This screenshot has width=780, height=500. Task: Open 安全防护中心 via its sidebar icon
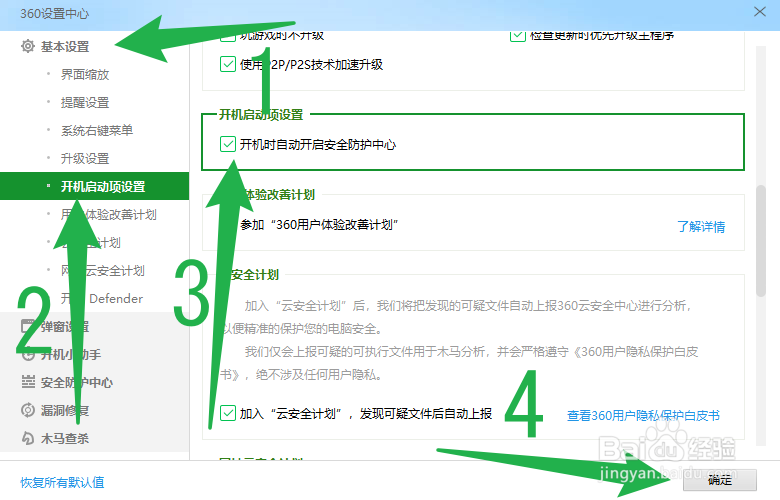tap(28, 382)
